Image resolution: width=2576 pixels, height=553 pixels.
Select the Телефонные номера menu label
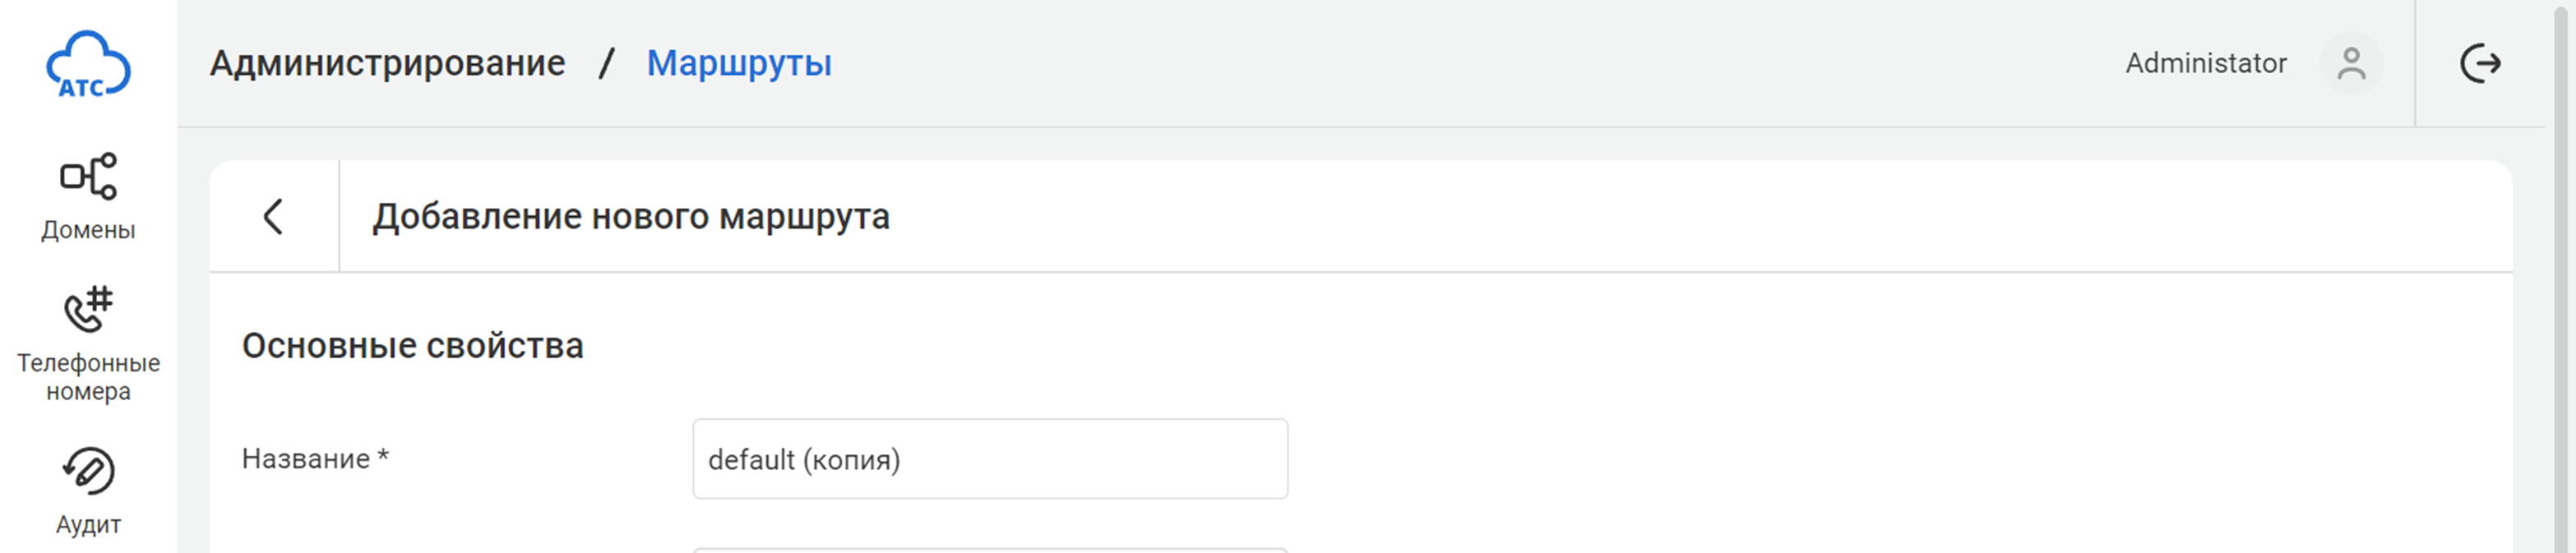click(88, 377)
